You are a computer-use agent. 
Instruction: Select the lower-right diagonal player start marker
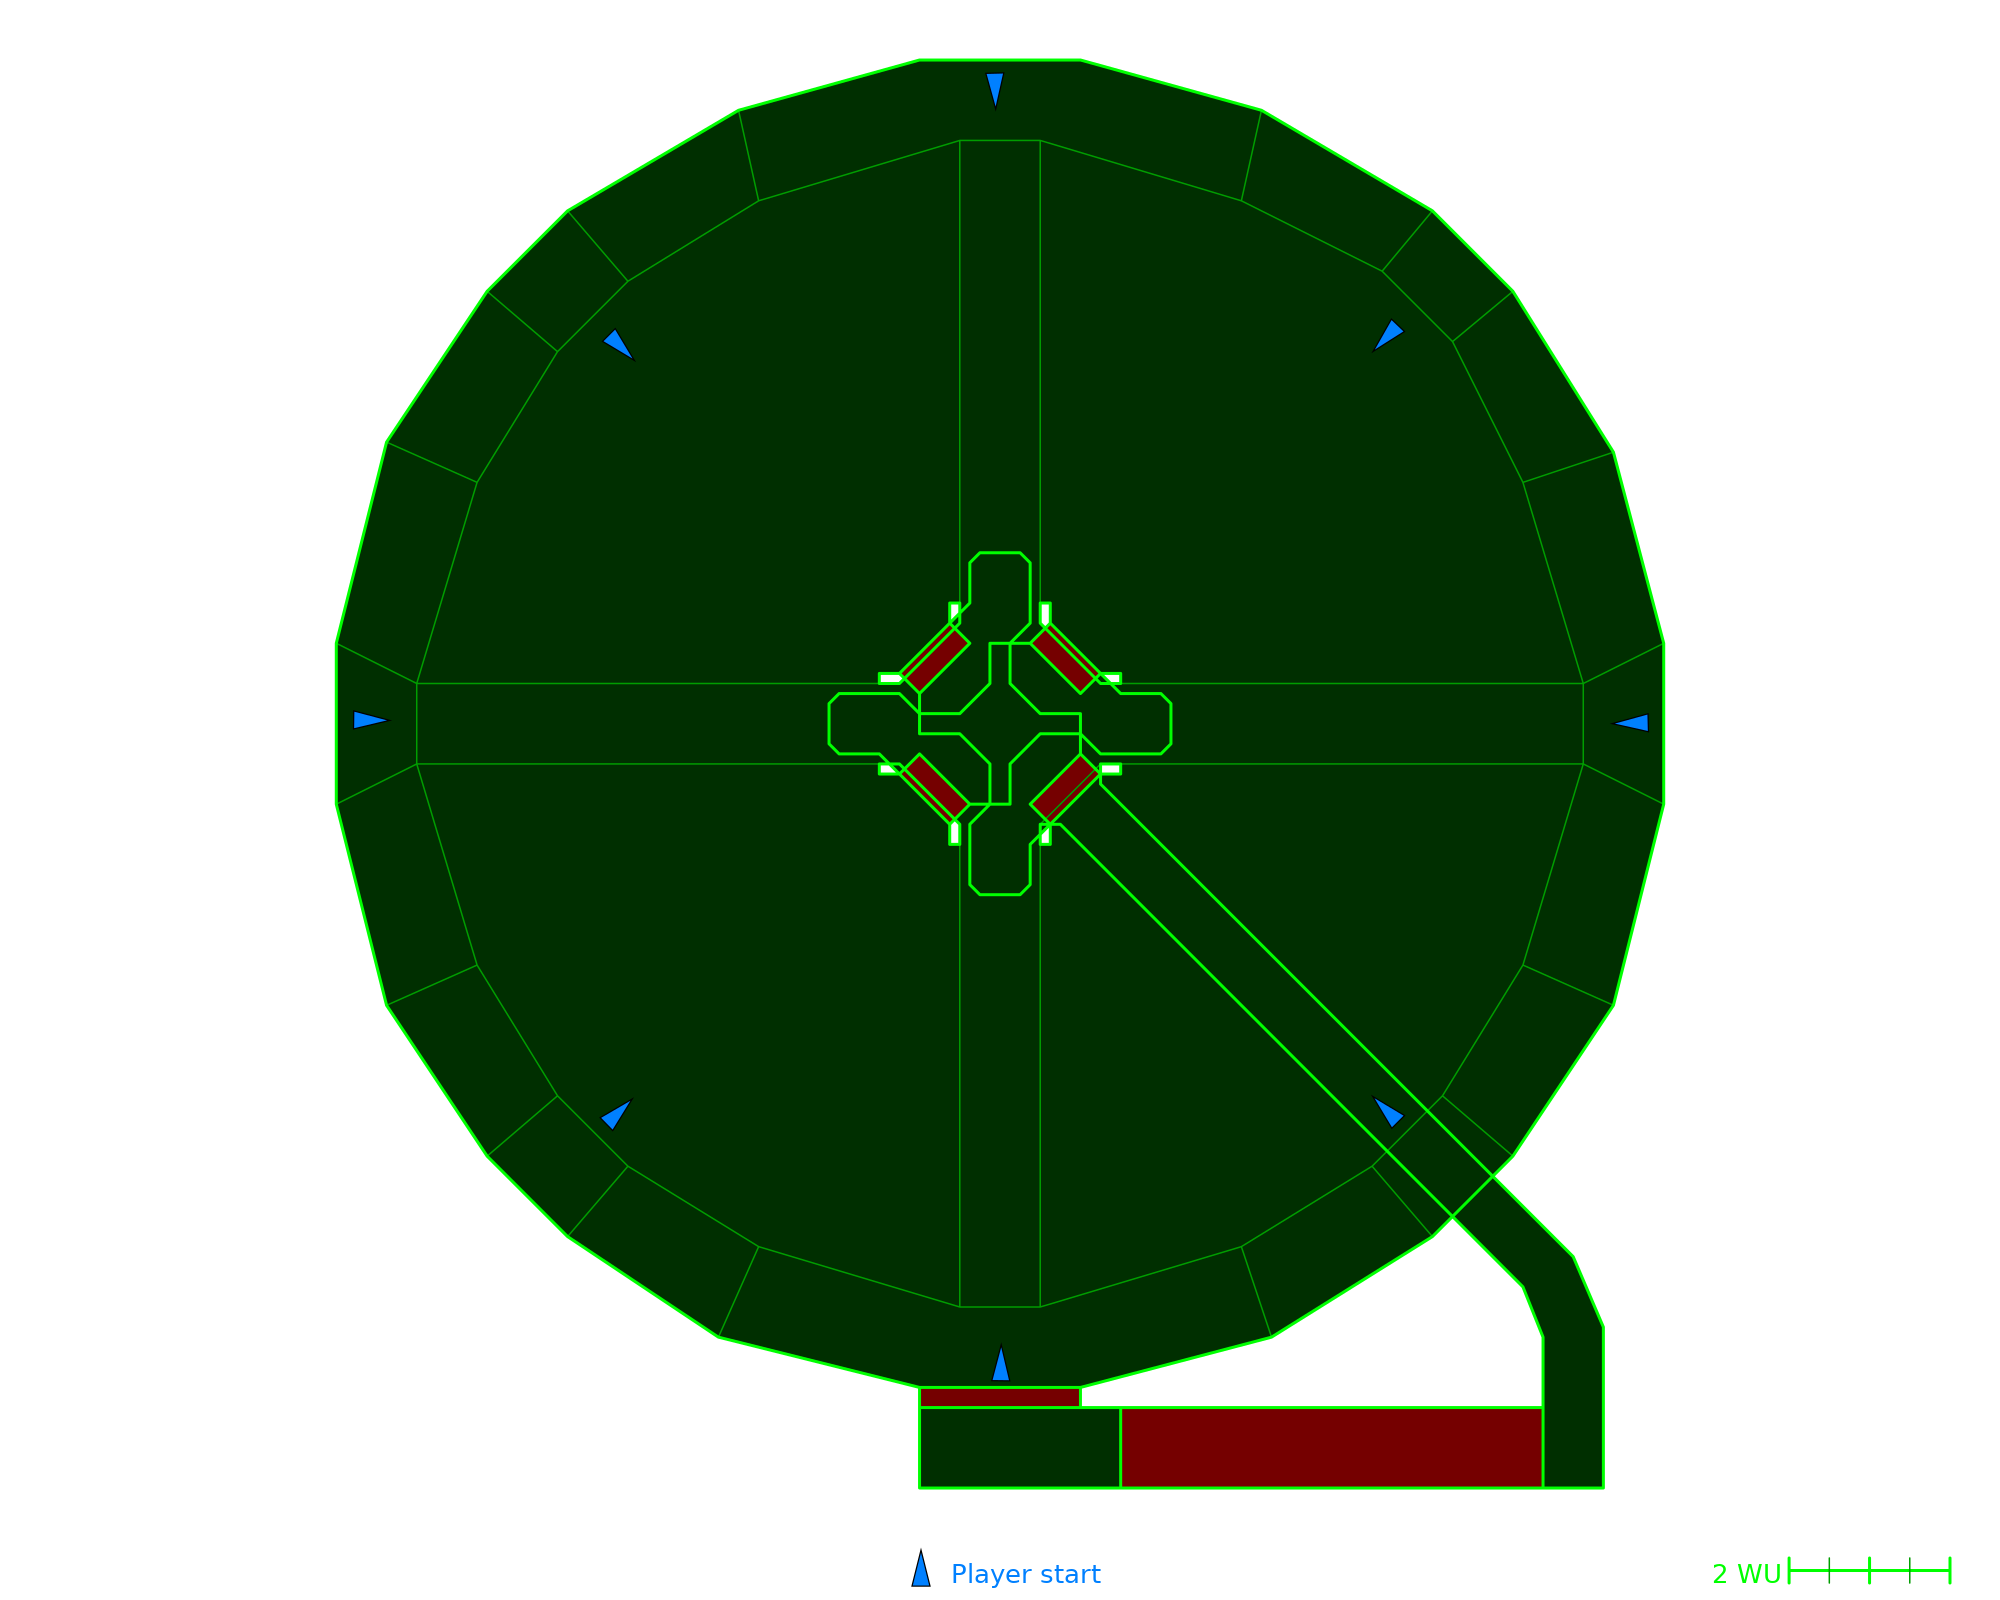coord(1388,1112)
